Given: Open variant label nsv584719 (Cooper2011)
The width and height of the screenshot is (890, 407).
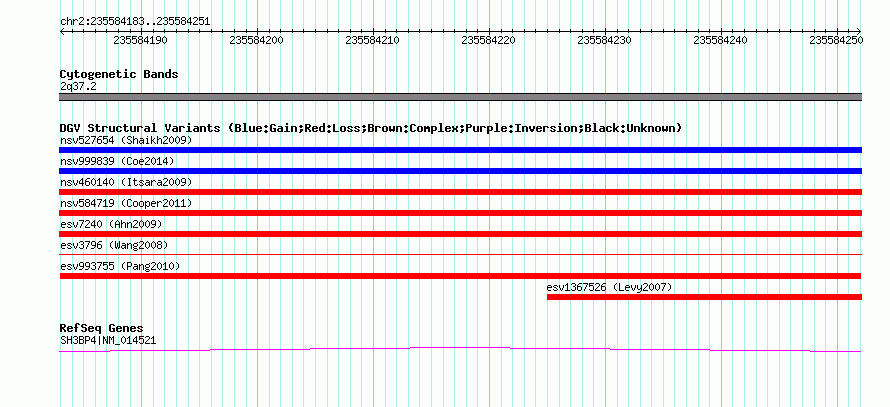Looking at the screenshot, I should click(126, 203).
